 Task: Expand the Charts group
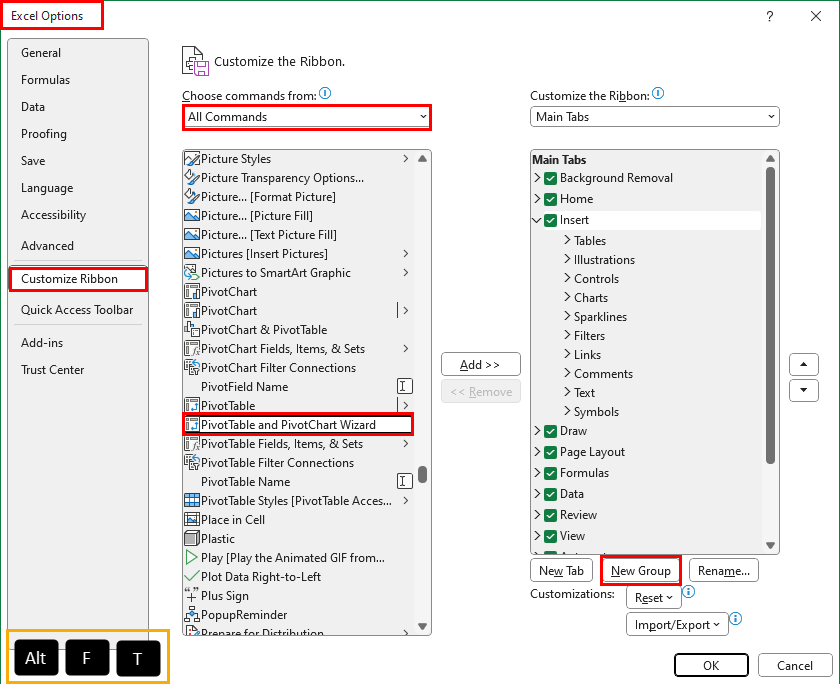567,297
